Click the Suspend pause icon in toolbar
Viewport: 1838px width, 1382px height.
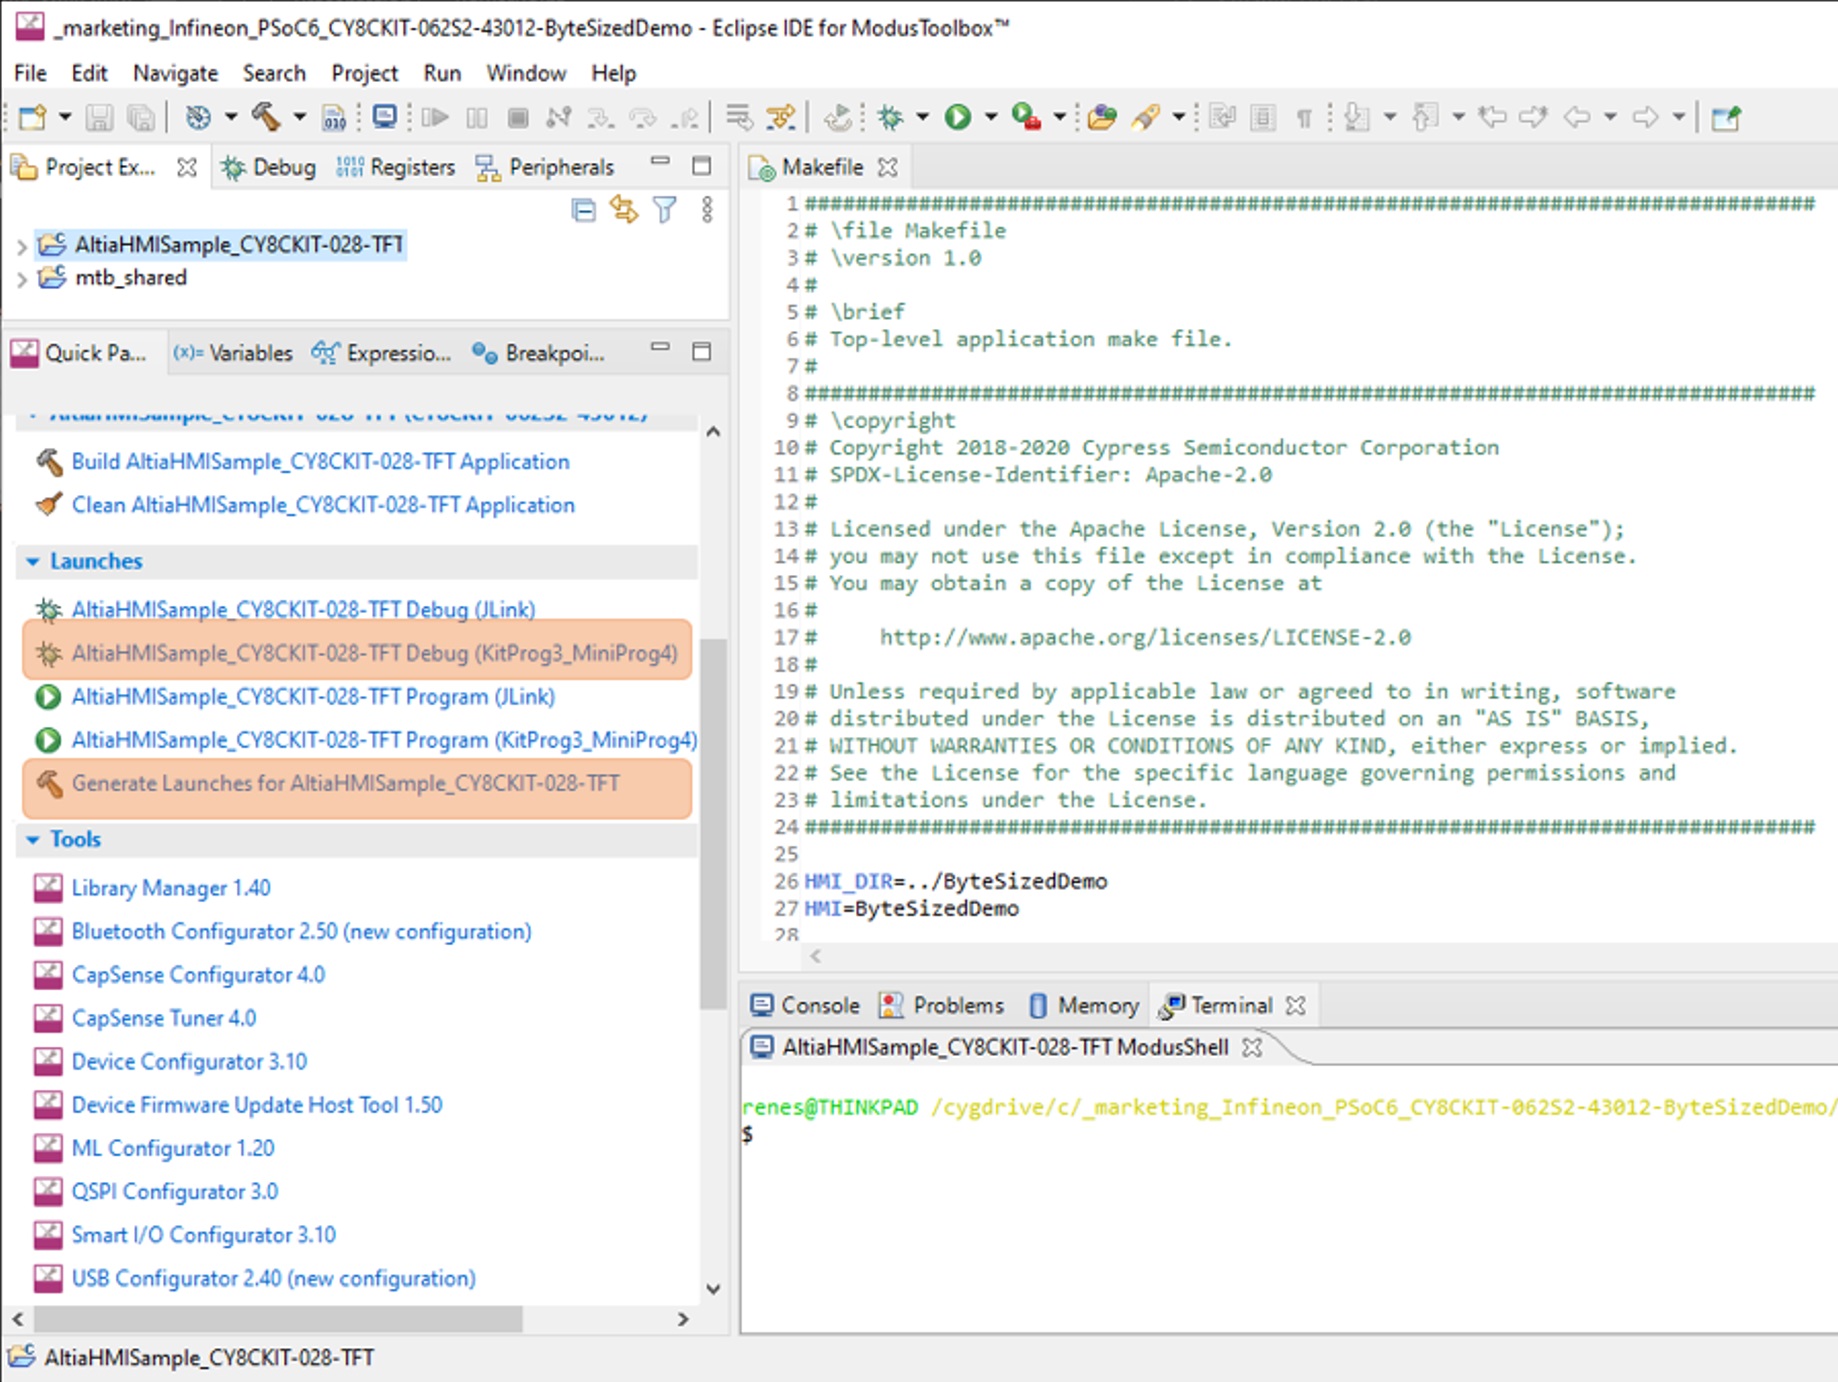tap(477, 117)
